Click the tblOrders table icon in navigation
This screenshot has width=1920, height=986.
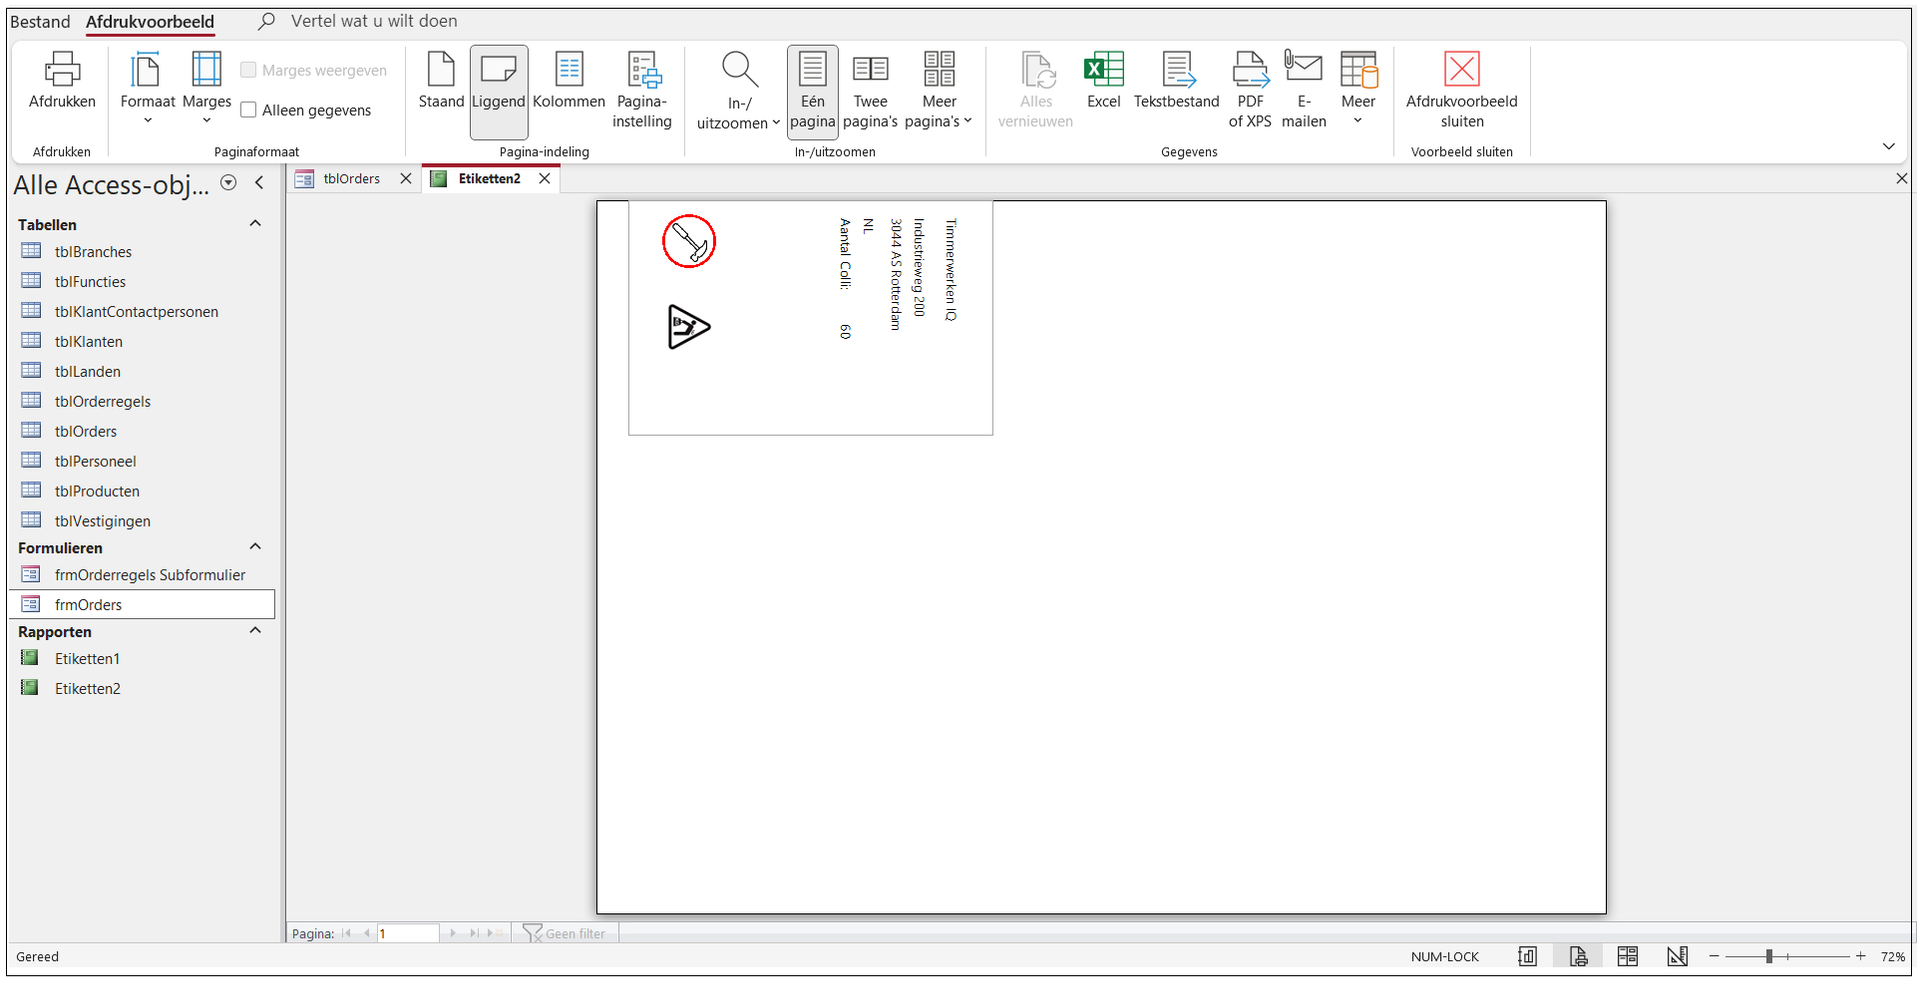tap(32, 431)
